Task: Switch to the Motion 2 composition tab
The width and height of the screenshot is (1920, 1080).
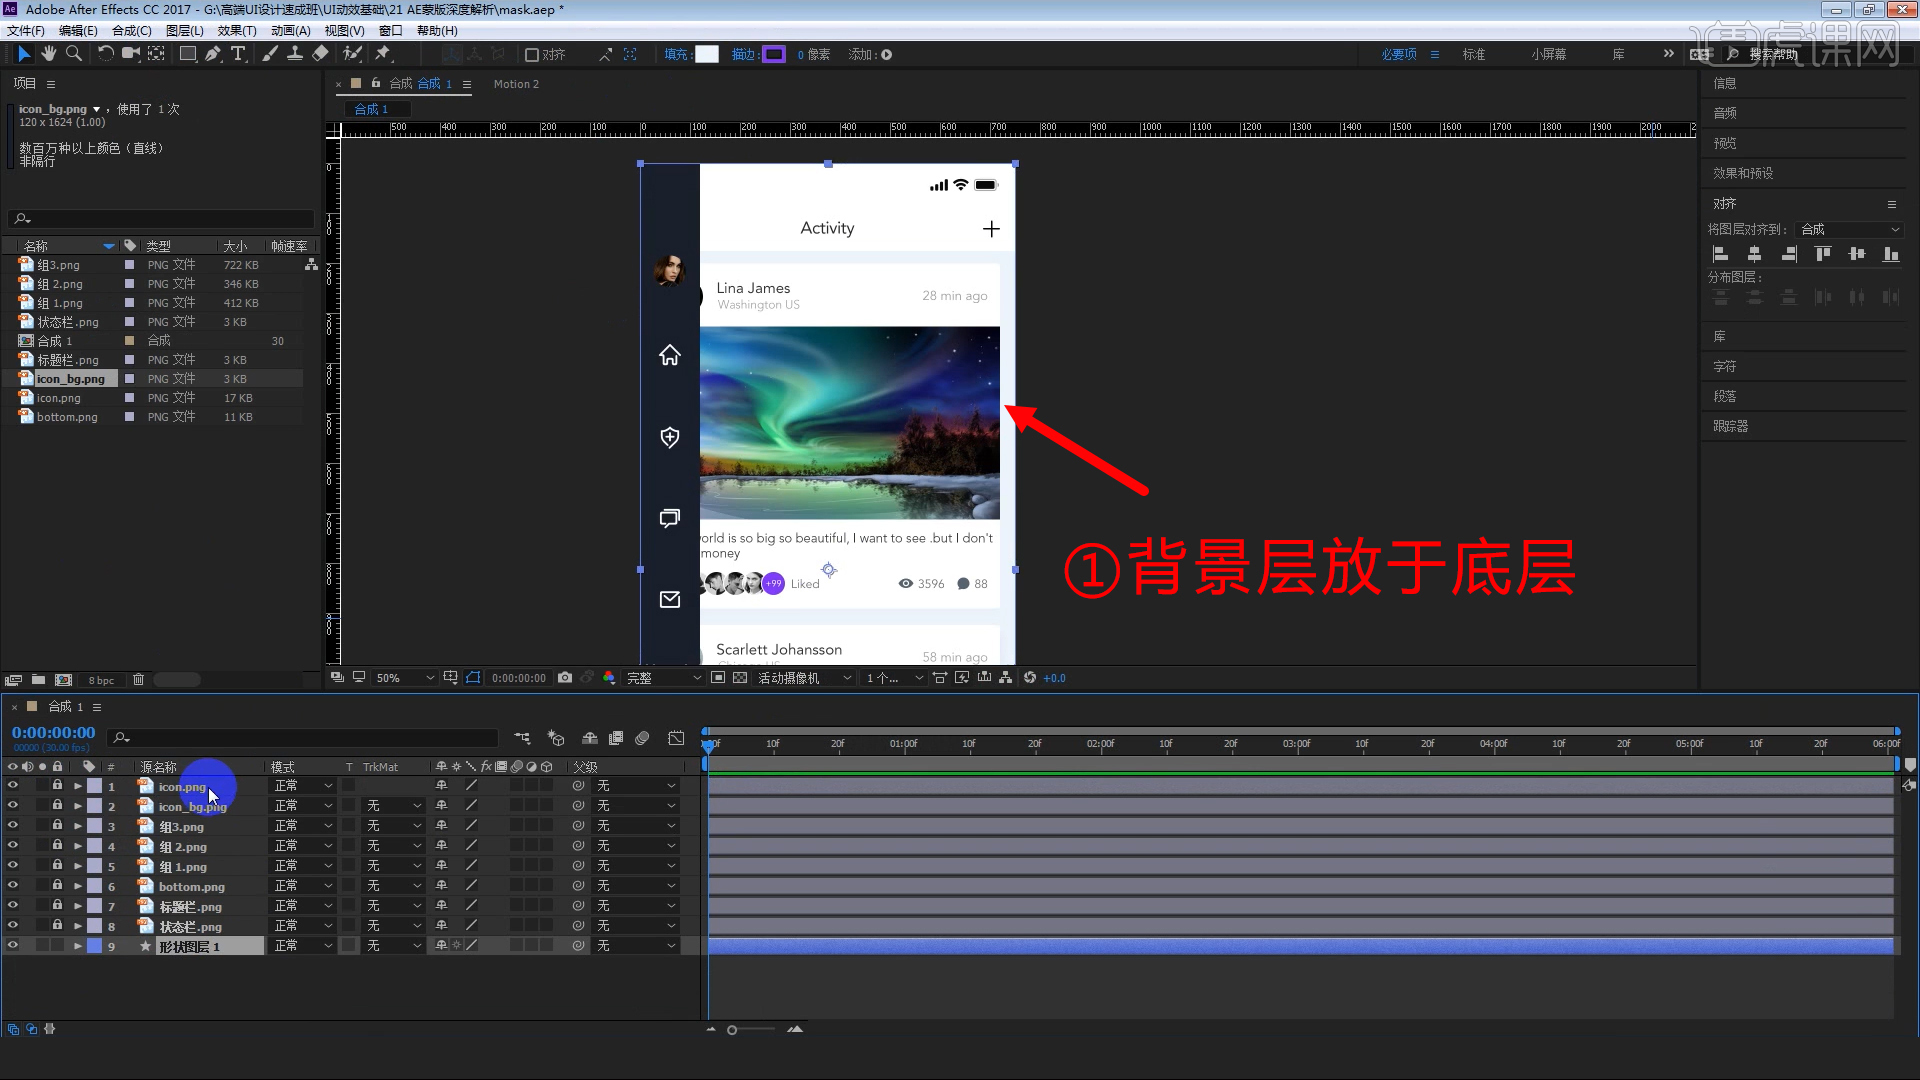Action: tap(516, 84)
